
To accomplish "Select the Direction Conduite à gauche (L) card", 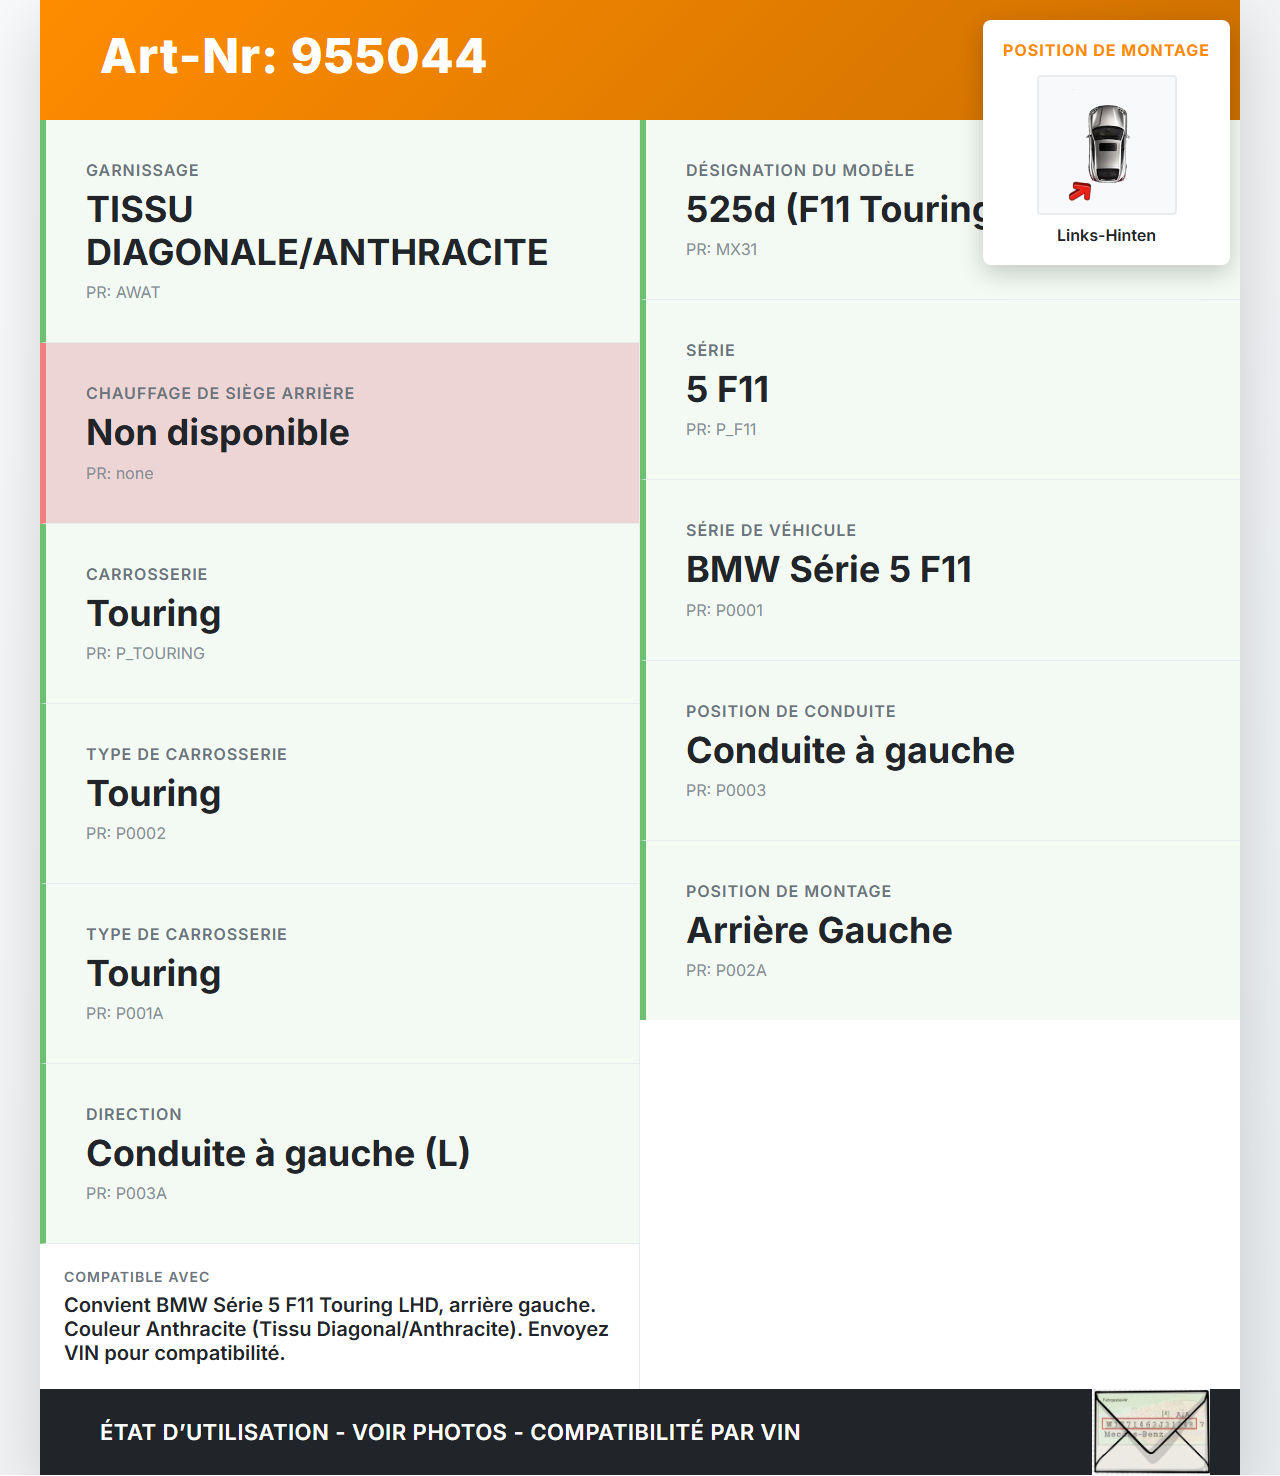I will point(340,1153).
